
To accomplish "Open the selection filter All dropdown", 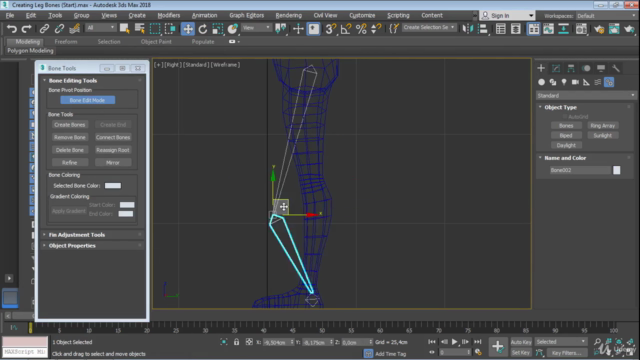I will tap(100, 28).
